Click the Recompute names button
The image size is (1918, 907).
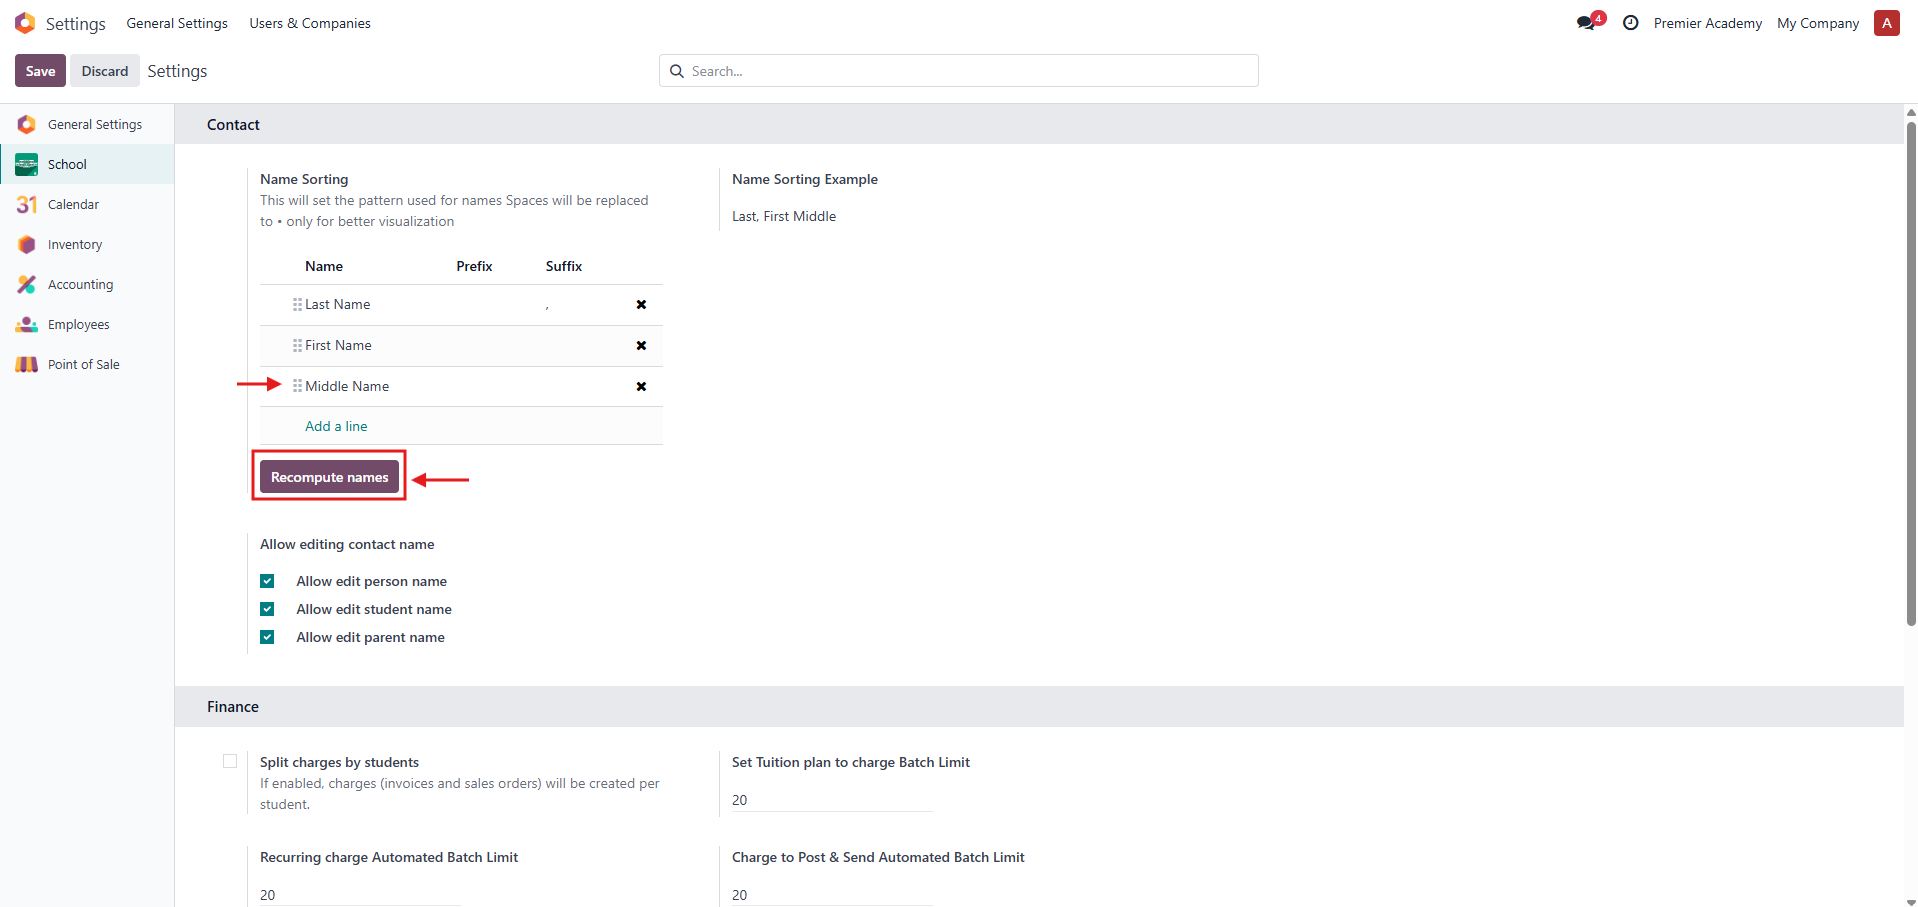(x=329, y=477)
